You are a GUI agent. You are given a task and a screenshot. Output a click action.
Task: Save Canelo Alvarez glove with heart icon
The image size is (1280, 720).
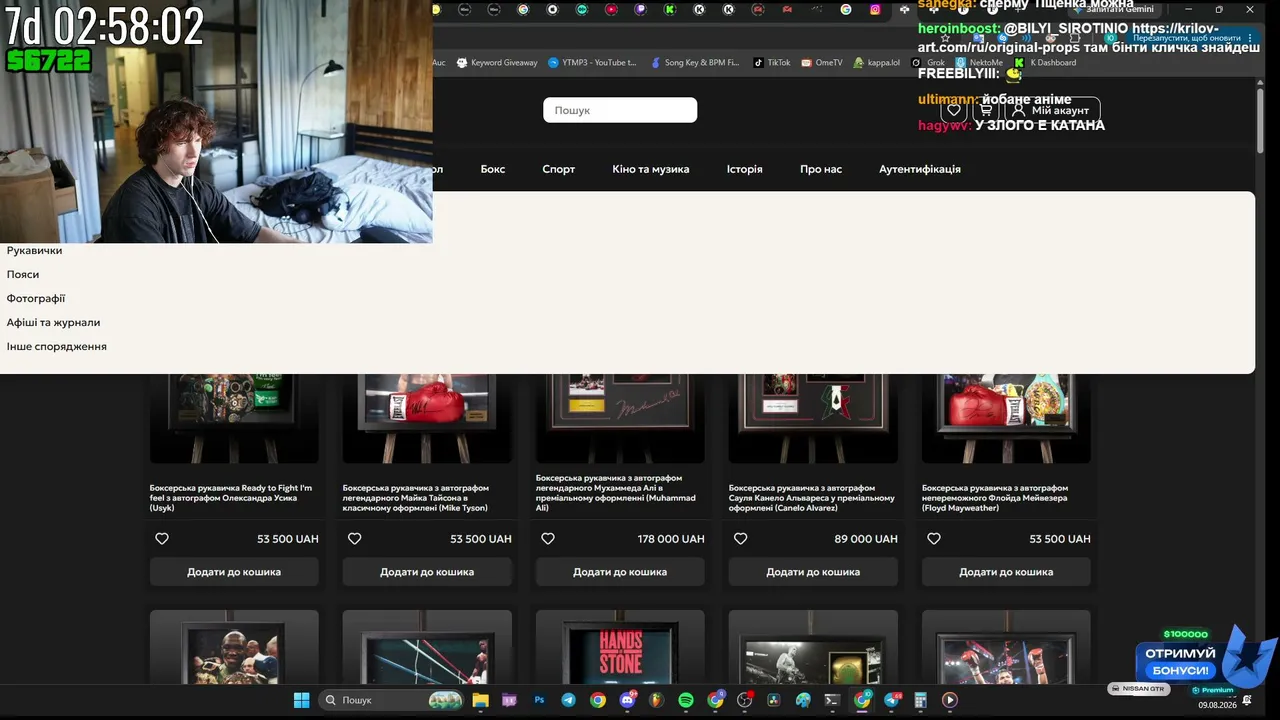click(x=741, y=539)
